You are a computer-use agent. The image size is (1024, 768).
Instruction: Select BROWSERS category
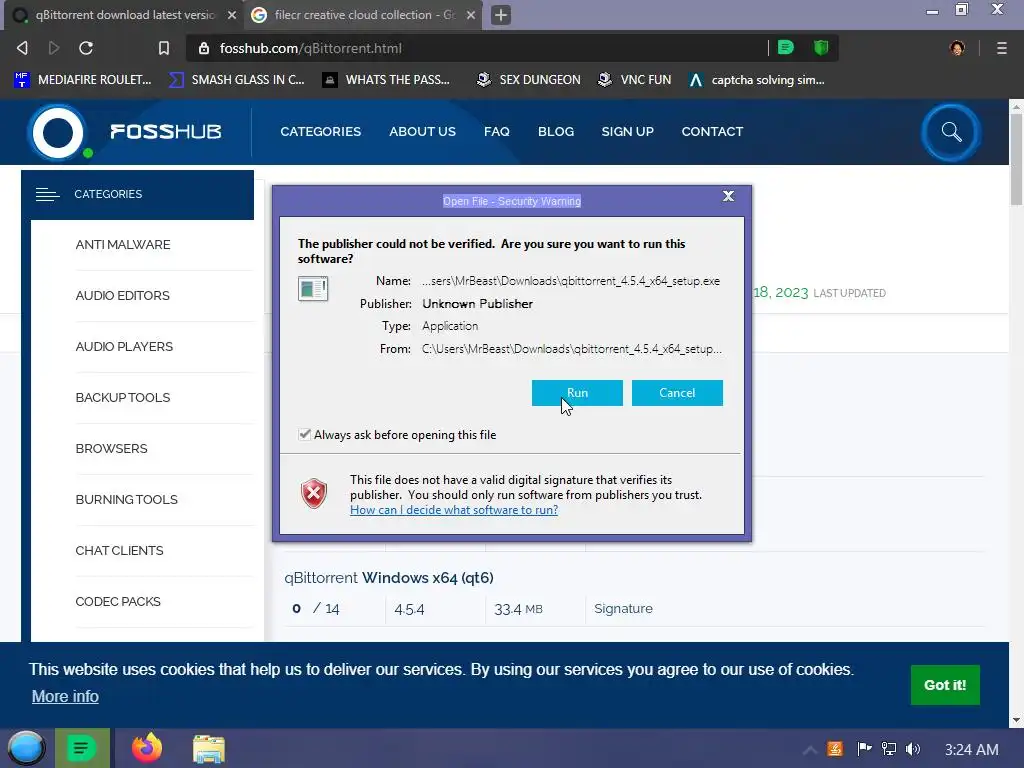(x=112, y=448)
